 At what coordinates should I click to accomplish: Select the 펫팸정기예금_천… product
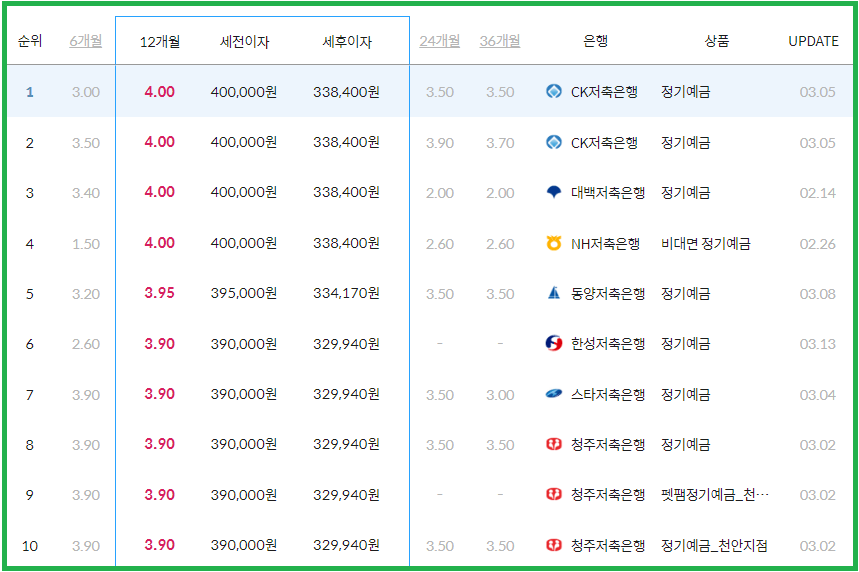tap(715, 495)
